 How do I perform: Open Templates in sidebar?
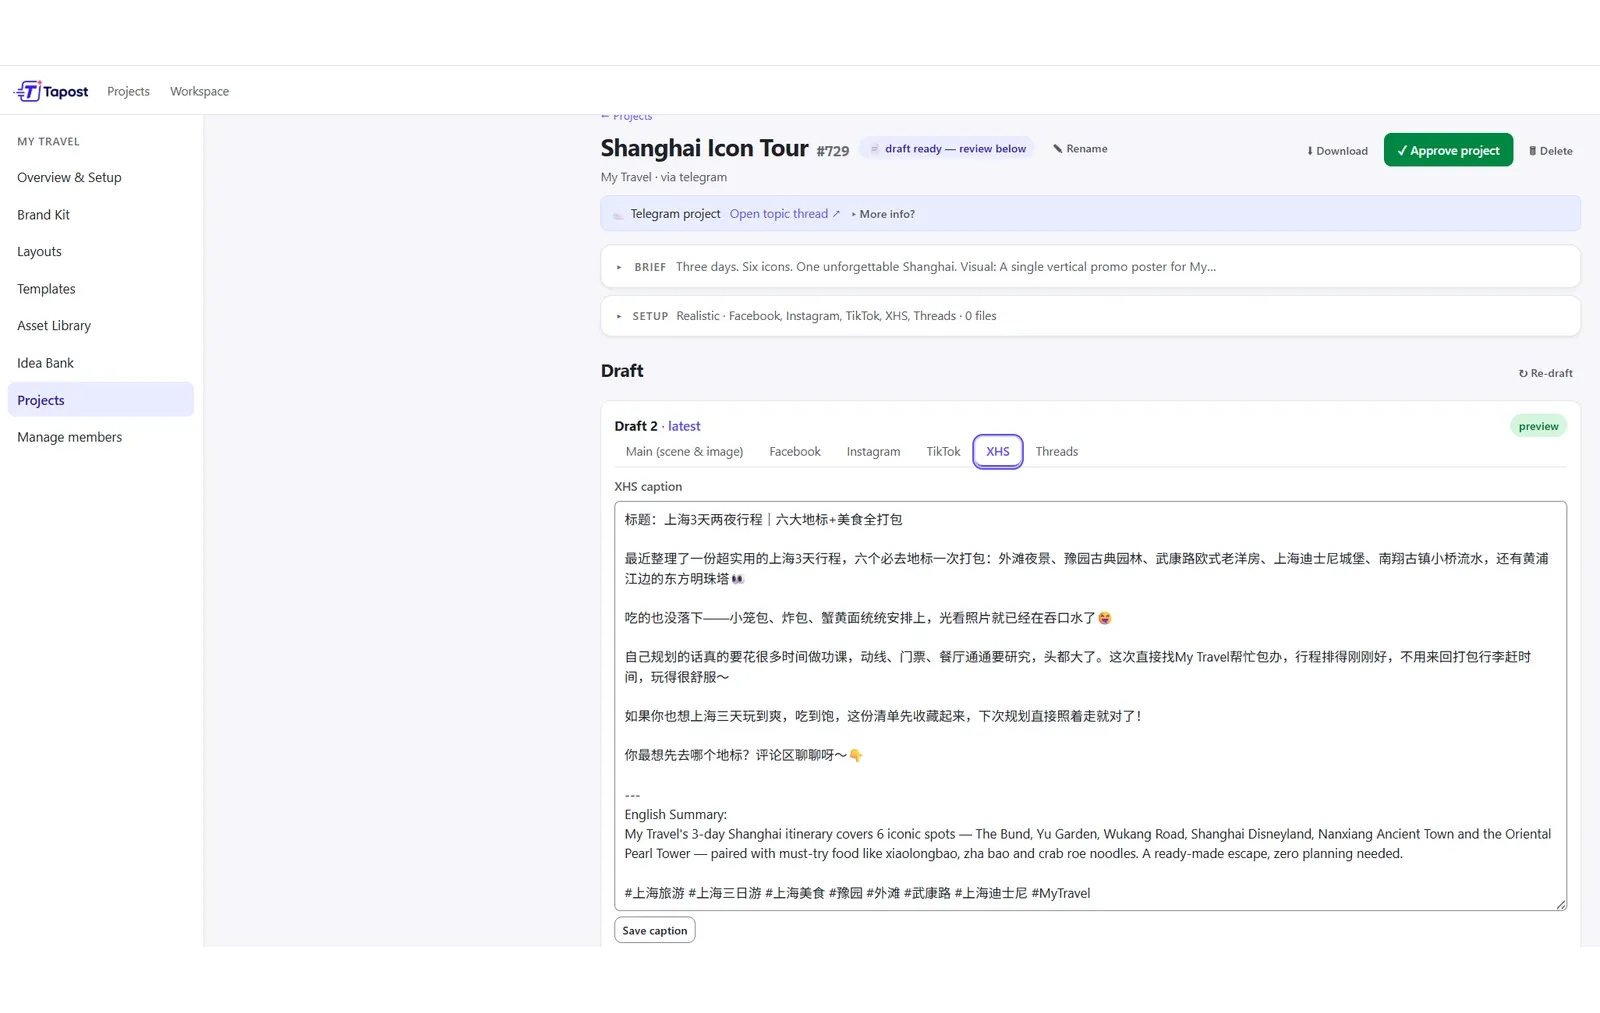[x=100, y=289]
